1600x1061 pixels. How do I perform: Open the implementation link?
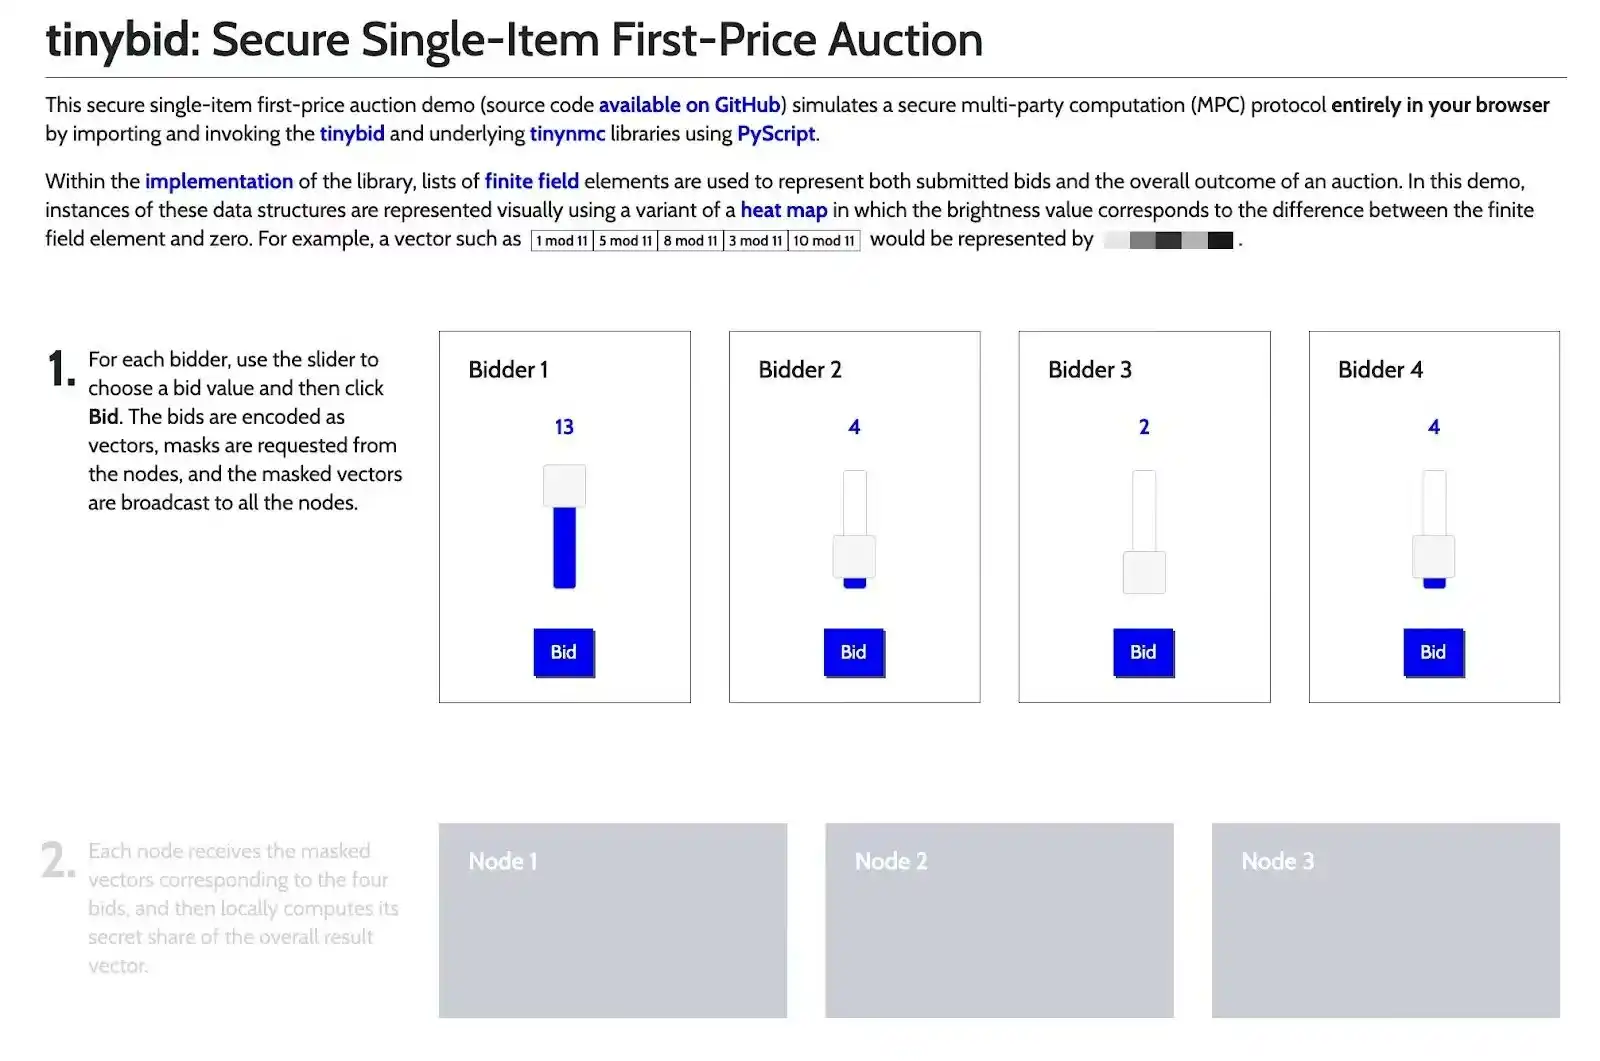click(x=219, y=181)
